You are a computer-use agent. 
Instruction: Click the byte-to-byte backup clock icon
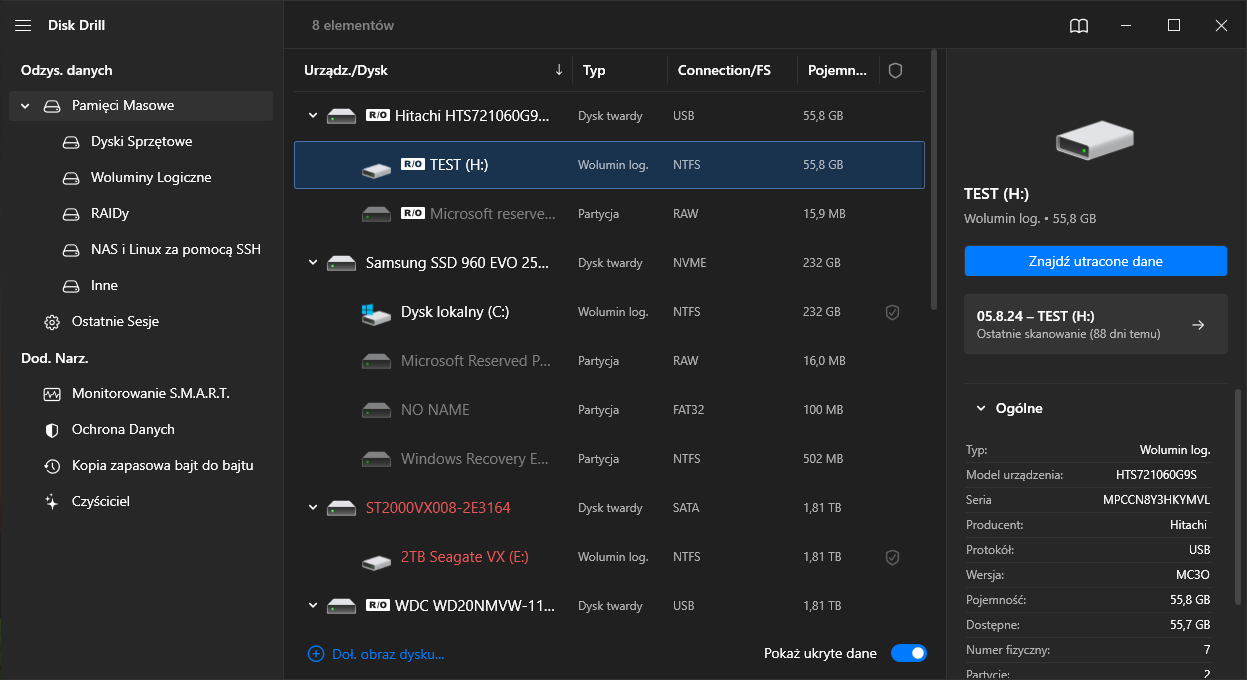52,466
